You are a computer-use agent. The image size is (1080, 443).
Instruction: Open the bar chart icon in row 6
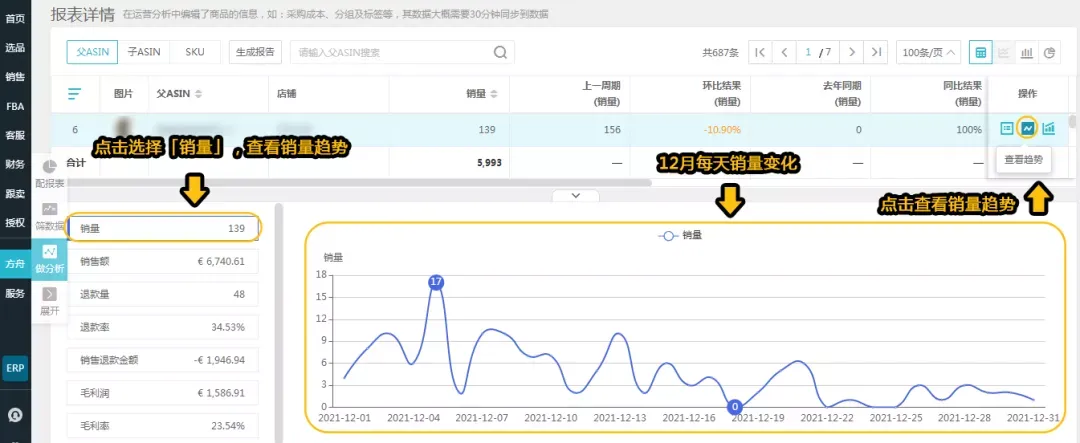click(1048, 128)
